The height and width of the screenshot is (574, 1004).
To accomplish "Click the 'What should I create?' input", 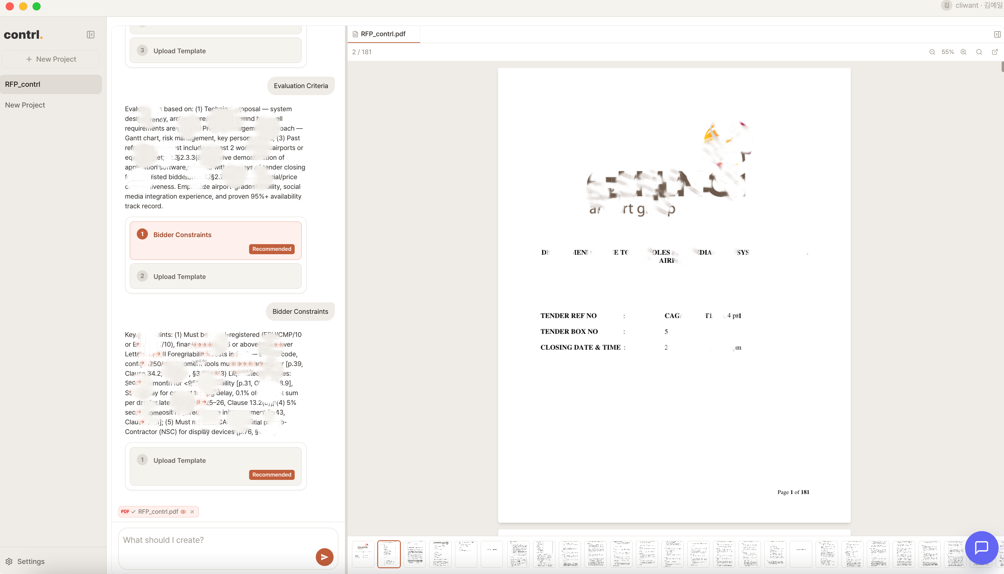I will tap(215, 540).
